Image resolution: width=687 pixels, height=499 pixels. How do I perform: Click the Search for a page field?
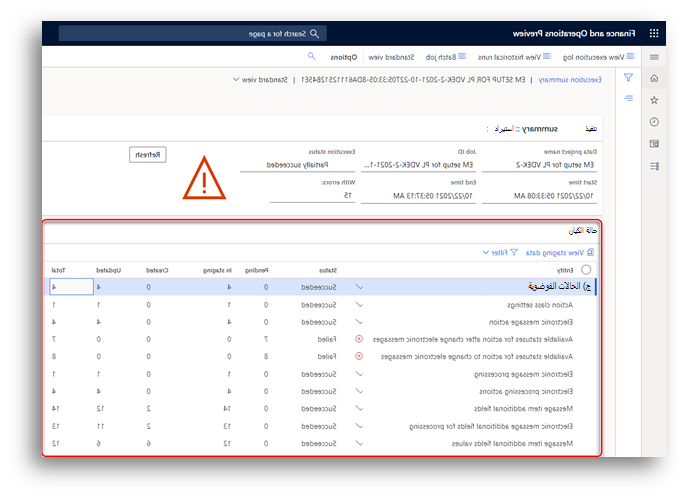point(193,33)
